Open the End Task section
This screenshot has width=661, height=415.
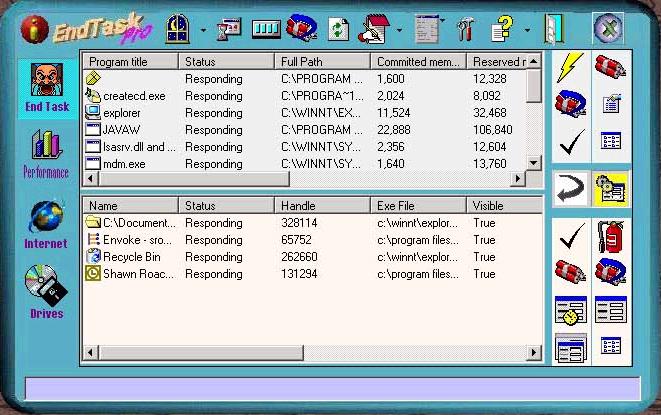pos(47,89)
